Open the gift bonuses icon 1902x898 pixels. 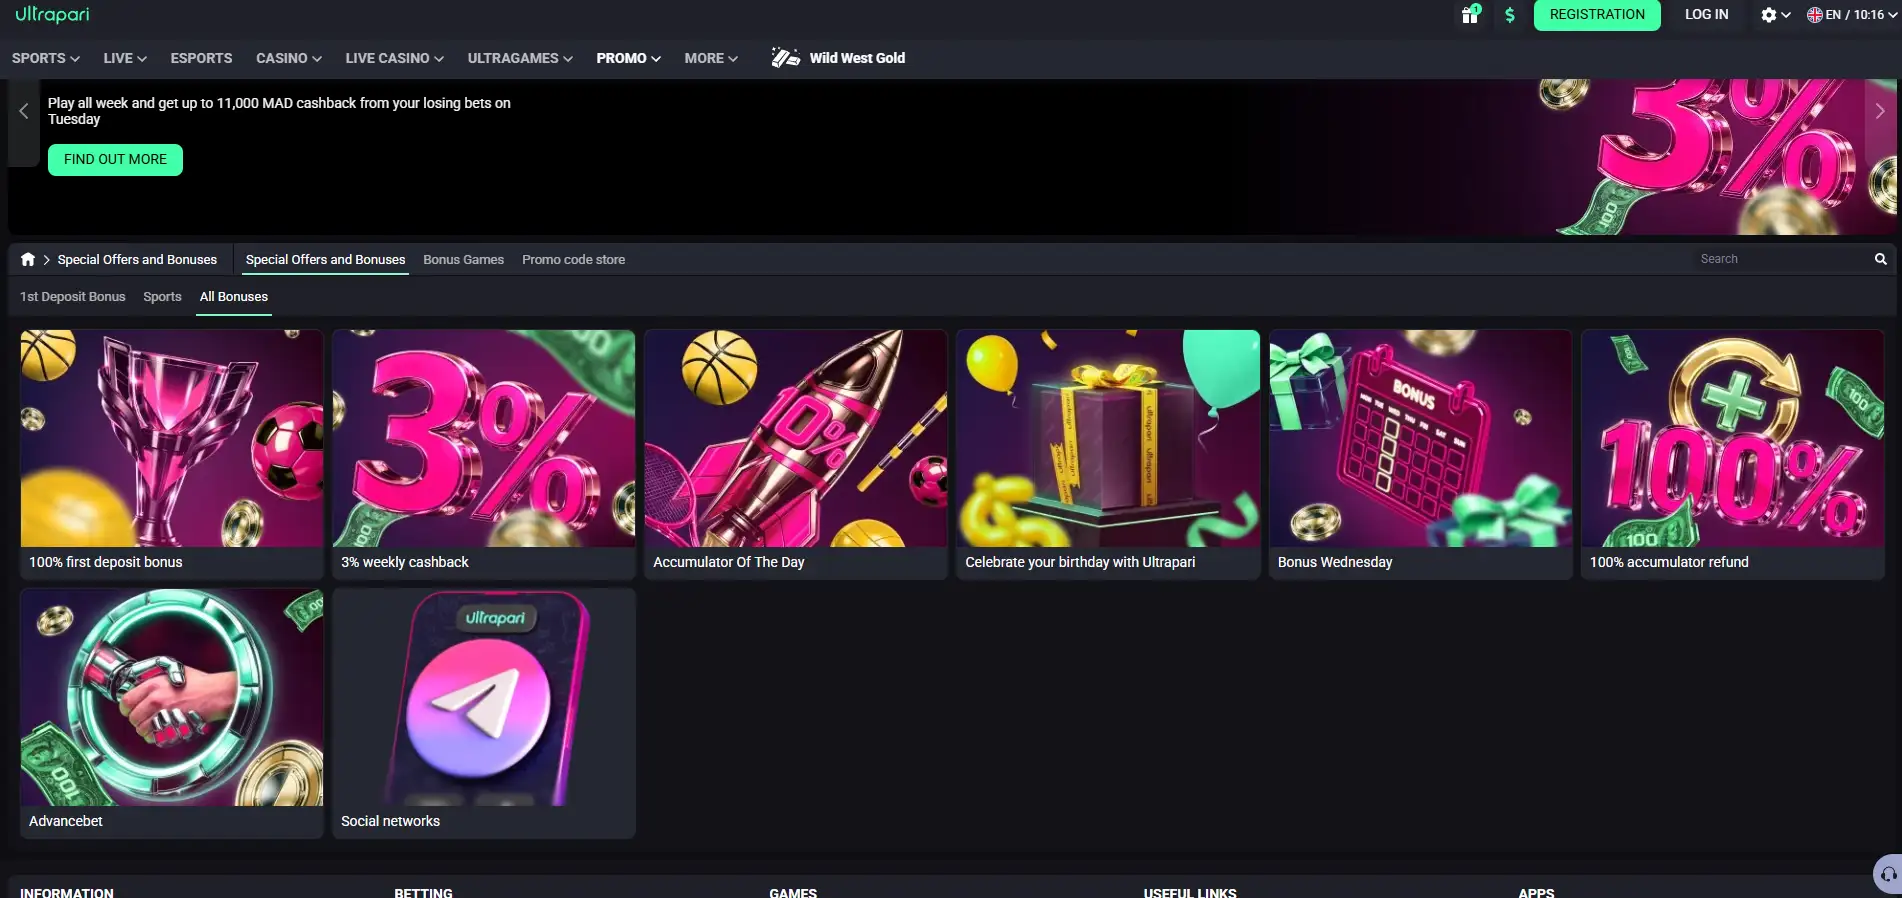coord(1470,15)
